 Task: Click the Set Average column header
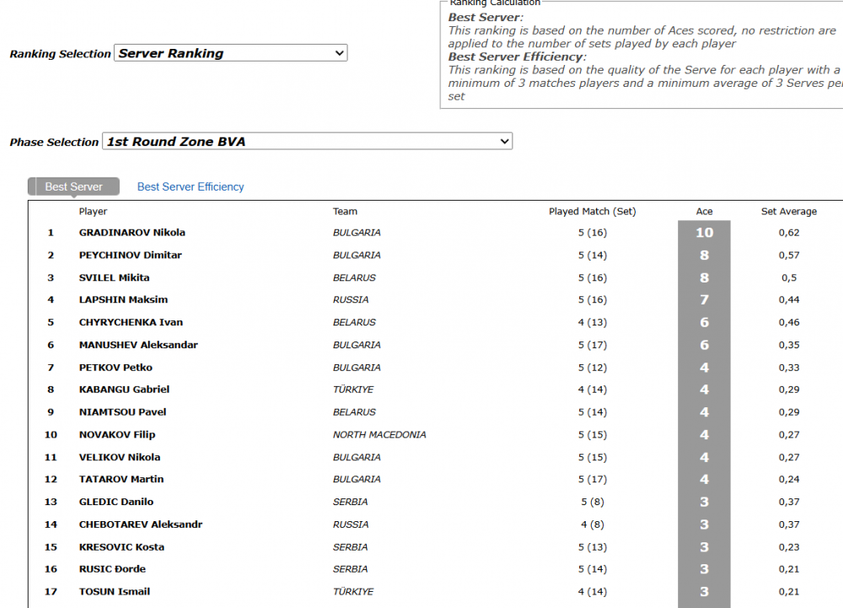(789, 211)
